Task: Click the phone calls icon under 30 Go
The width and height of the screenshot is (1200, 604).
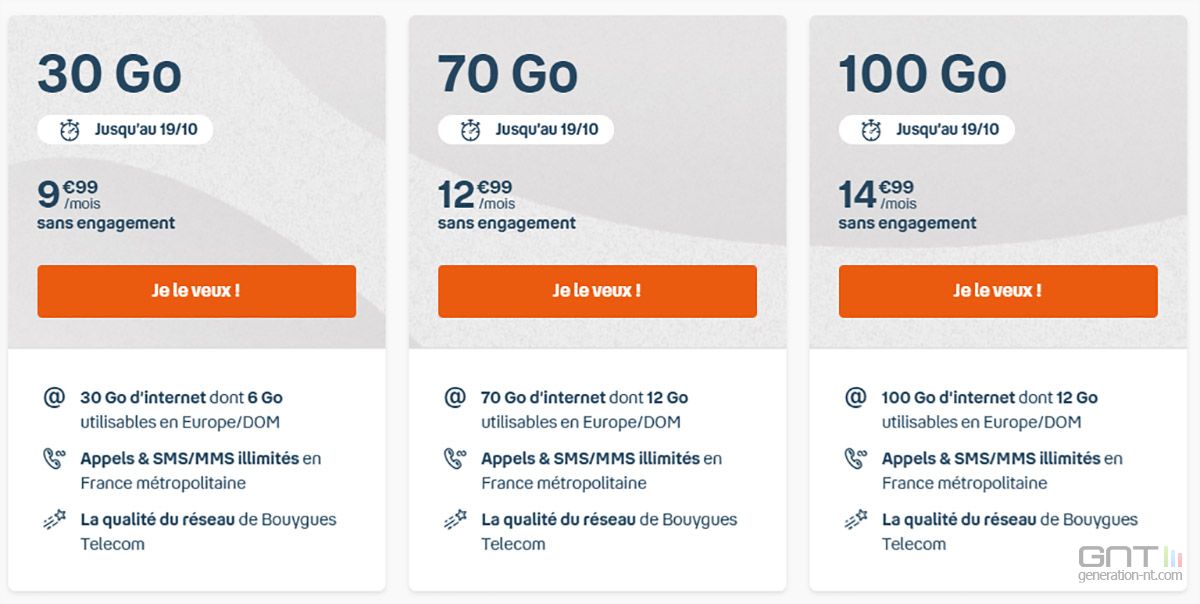Action: [54, 459]
